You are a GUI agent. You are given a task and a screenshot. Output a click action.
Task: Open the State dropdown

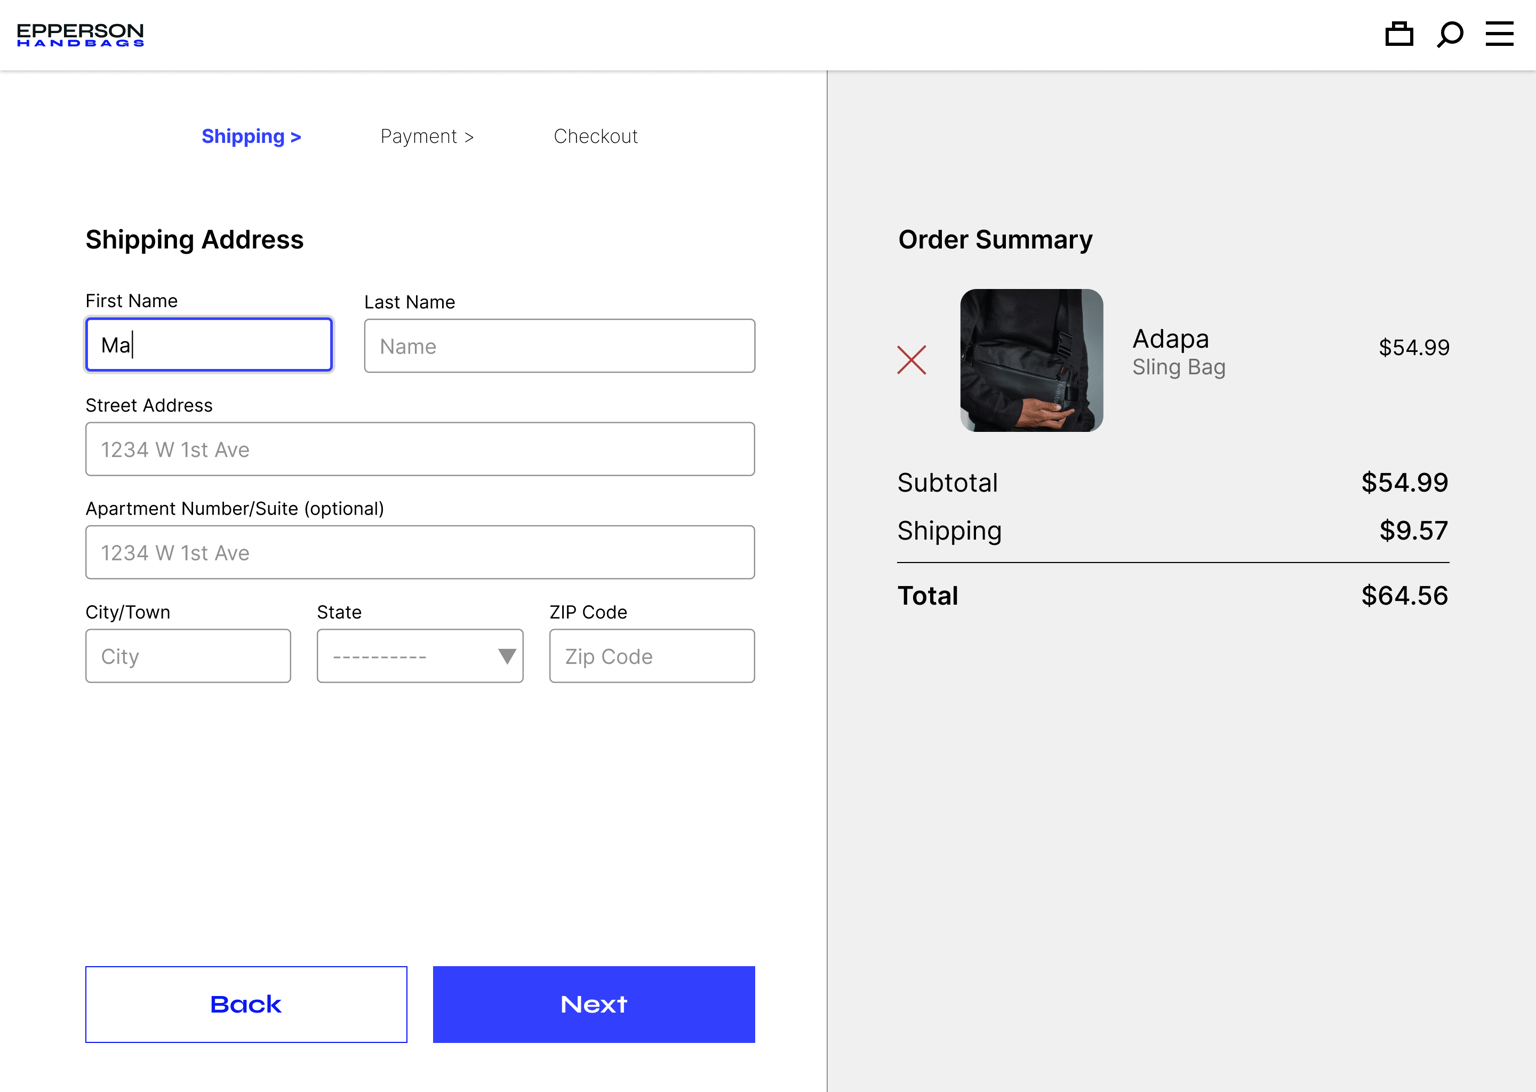420,656
